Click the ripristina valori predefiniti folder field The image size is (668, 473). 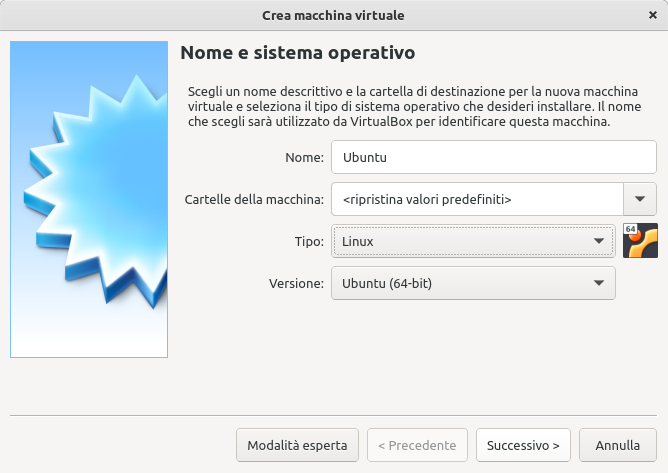click(477, 199)
